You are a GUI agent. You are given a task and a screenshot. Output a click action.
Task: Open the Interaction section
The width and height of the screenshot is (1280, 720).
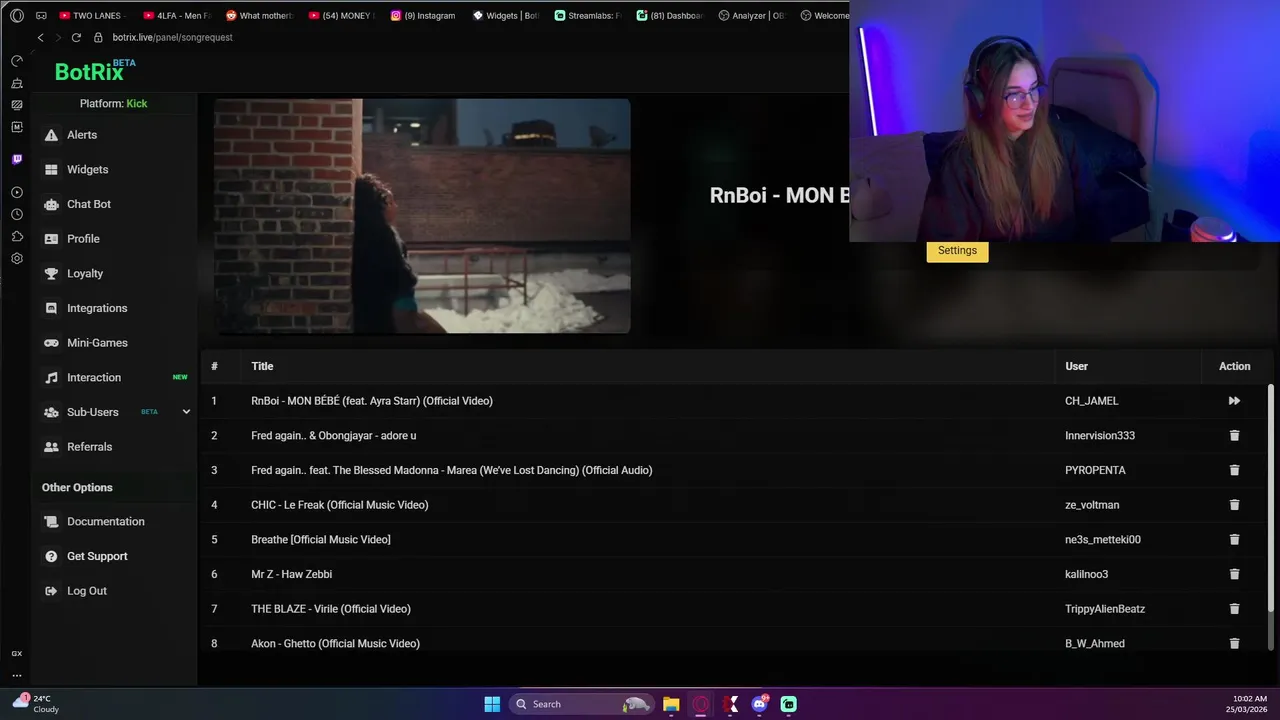(x=94, y=378)
